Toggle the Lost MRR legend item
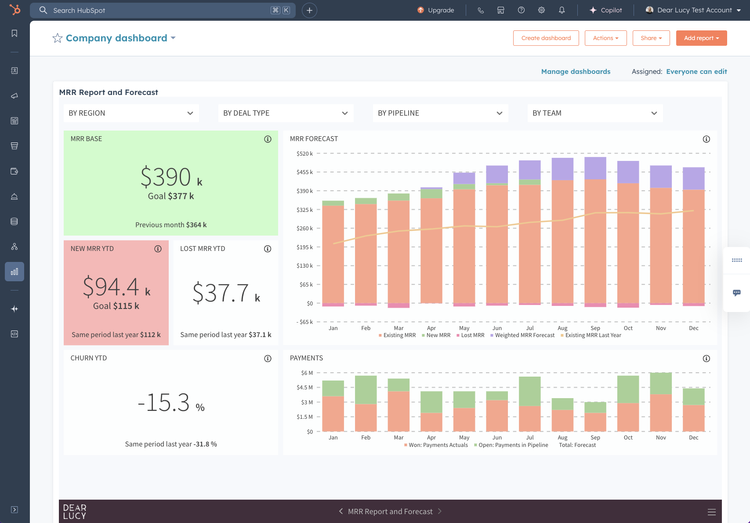750x523 pixels. pos(470,335)
